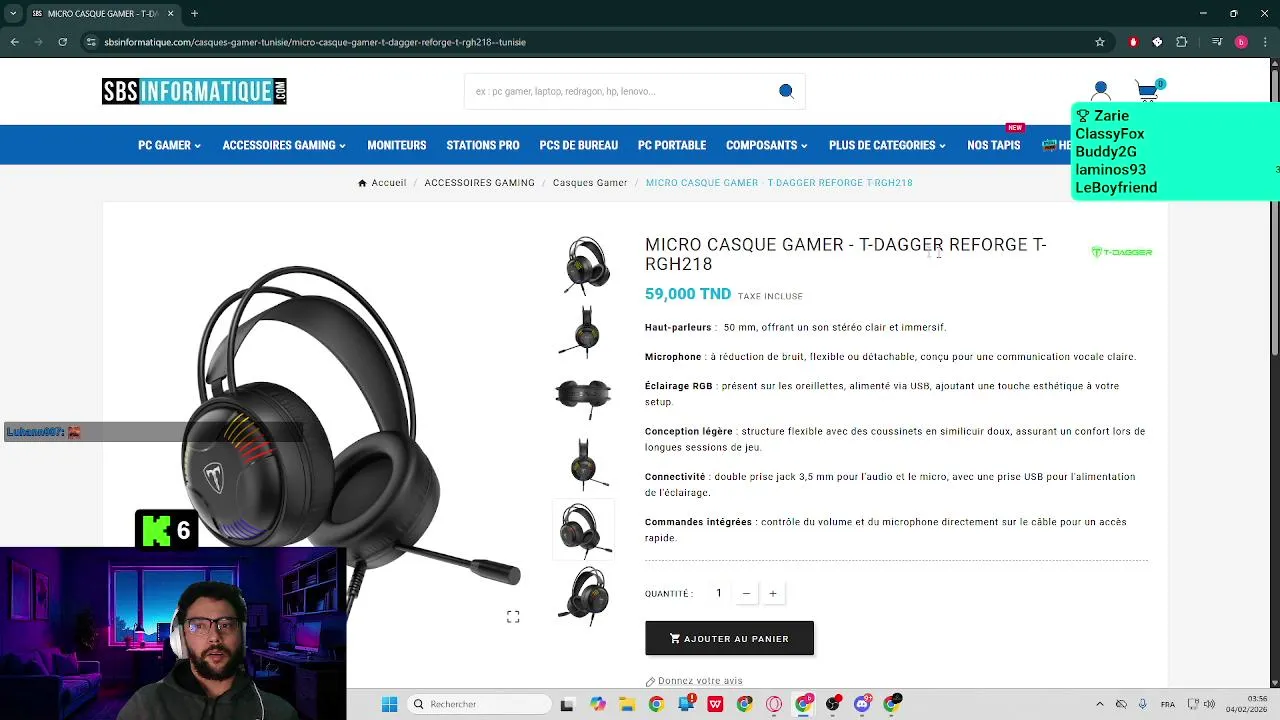1280x720 pixels.
Task: Click the Casques Gamer breadcrumb link
Action: click(x=590, y=183)
